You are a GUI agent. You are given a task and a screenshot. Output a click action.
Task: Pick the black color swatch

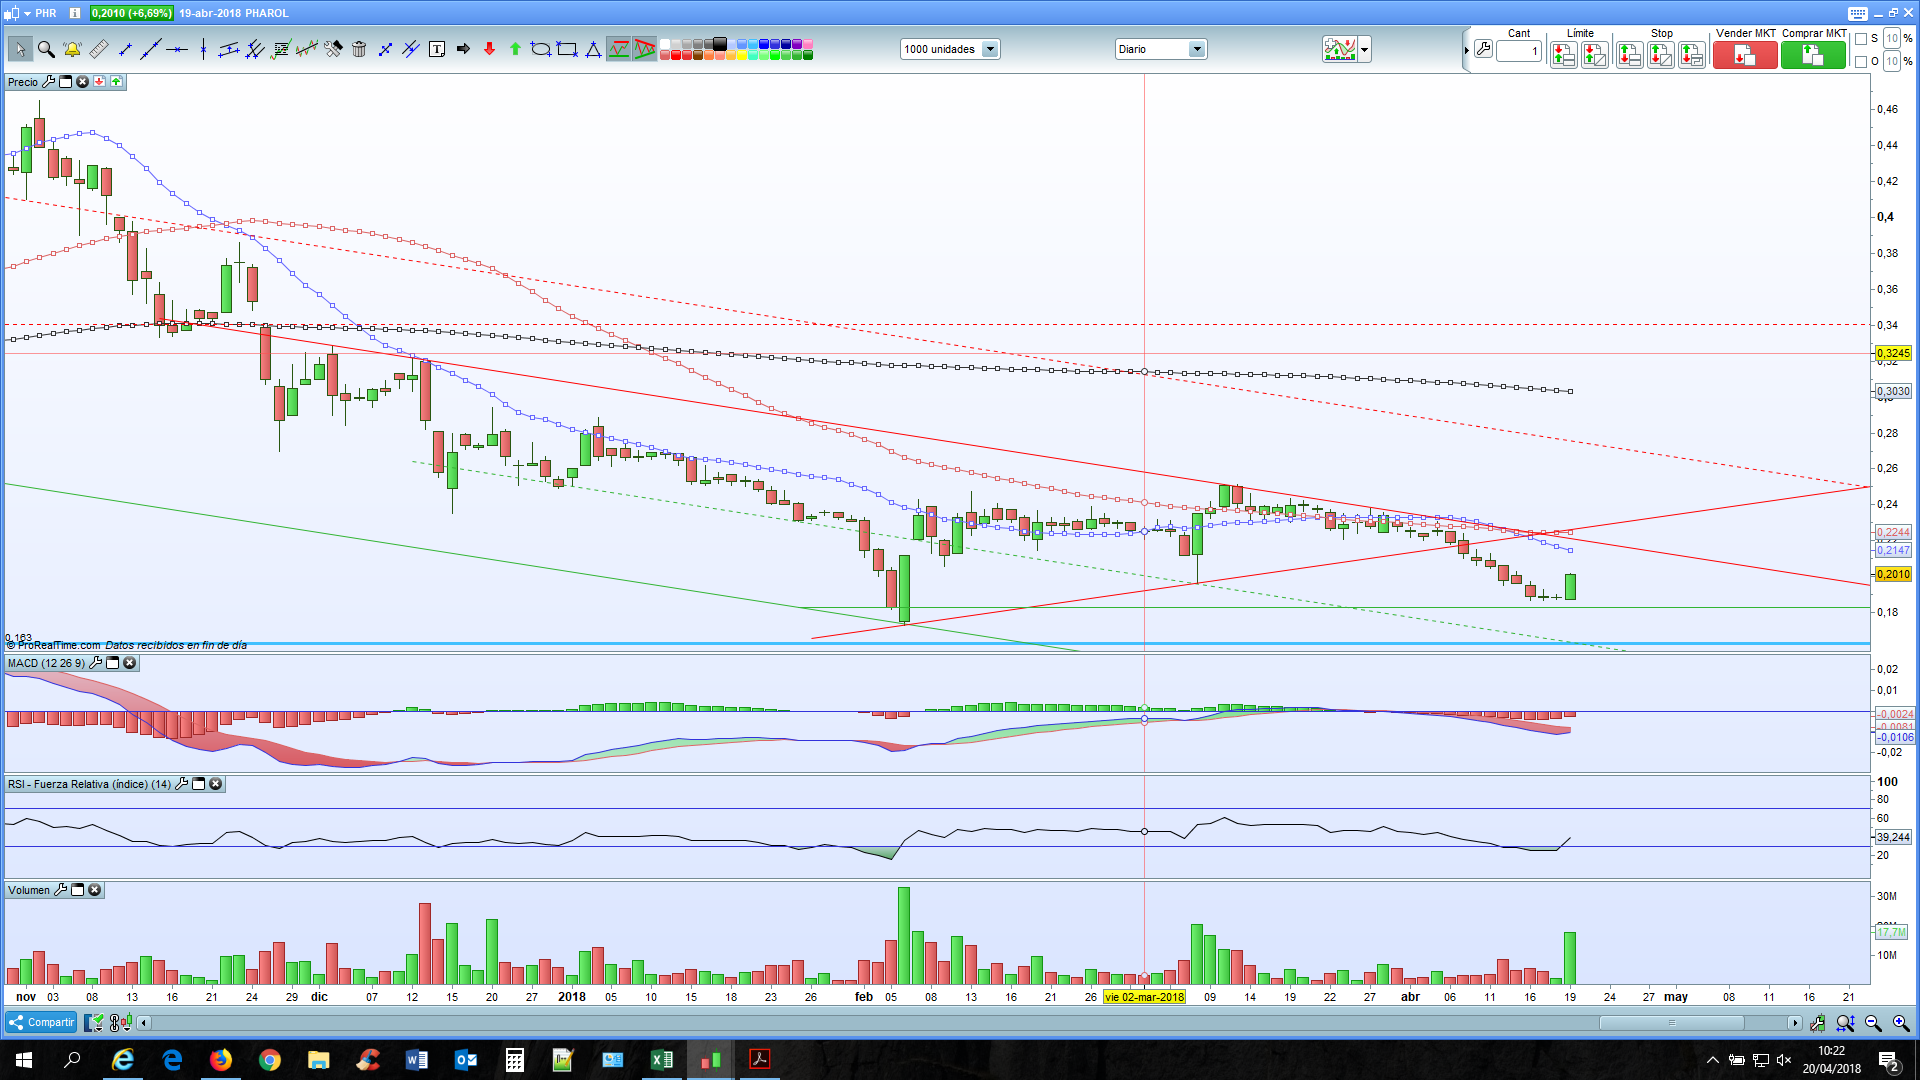point(720,44)
